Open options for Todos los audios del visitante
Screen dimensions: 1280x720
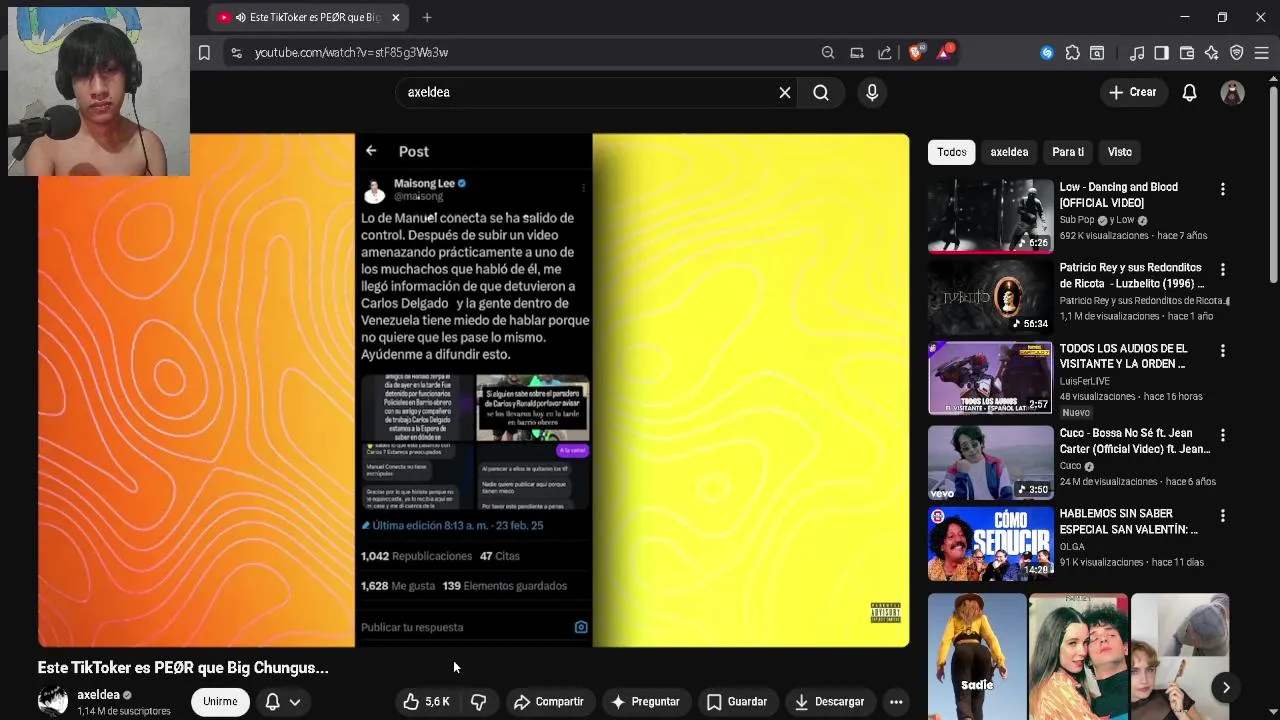tap(1222, 351)
